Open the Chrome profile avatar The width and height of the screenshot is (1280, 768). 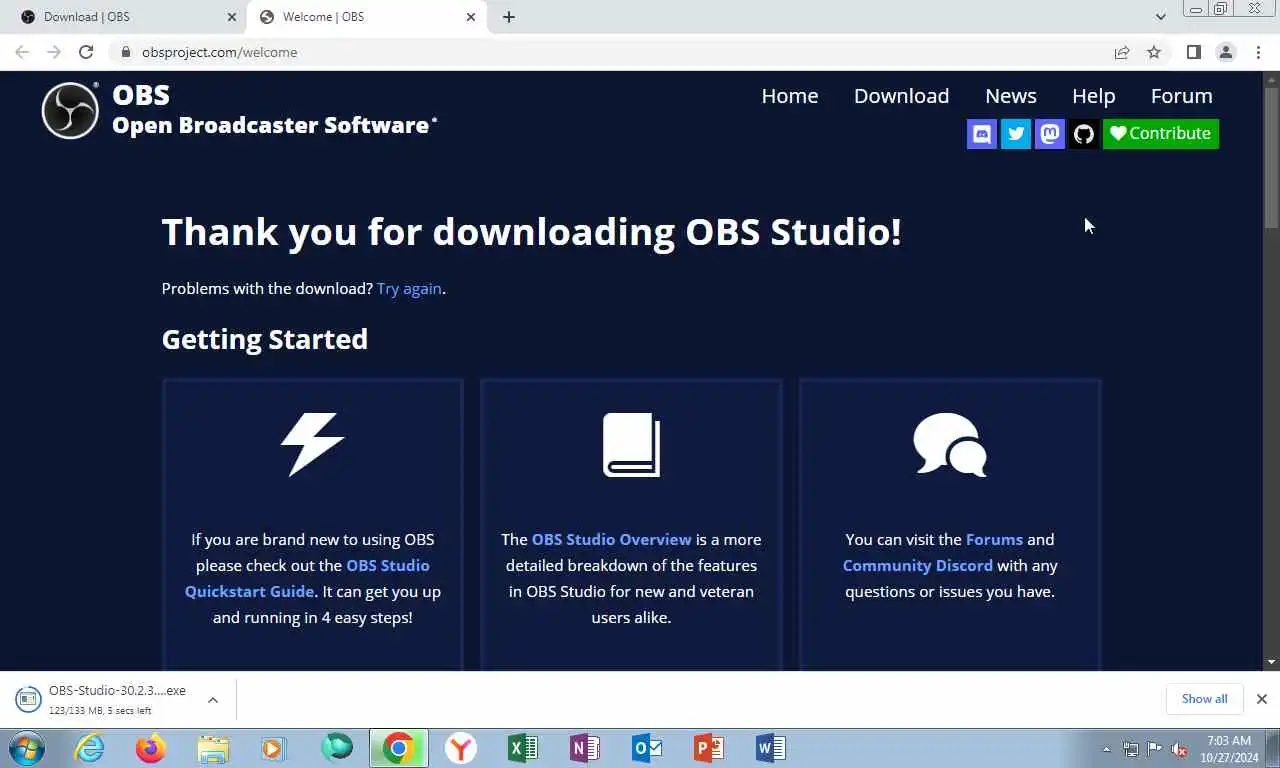[x=1226, y=52]
